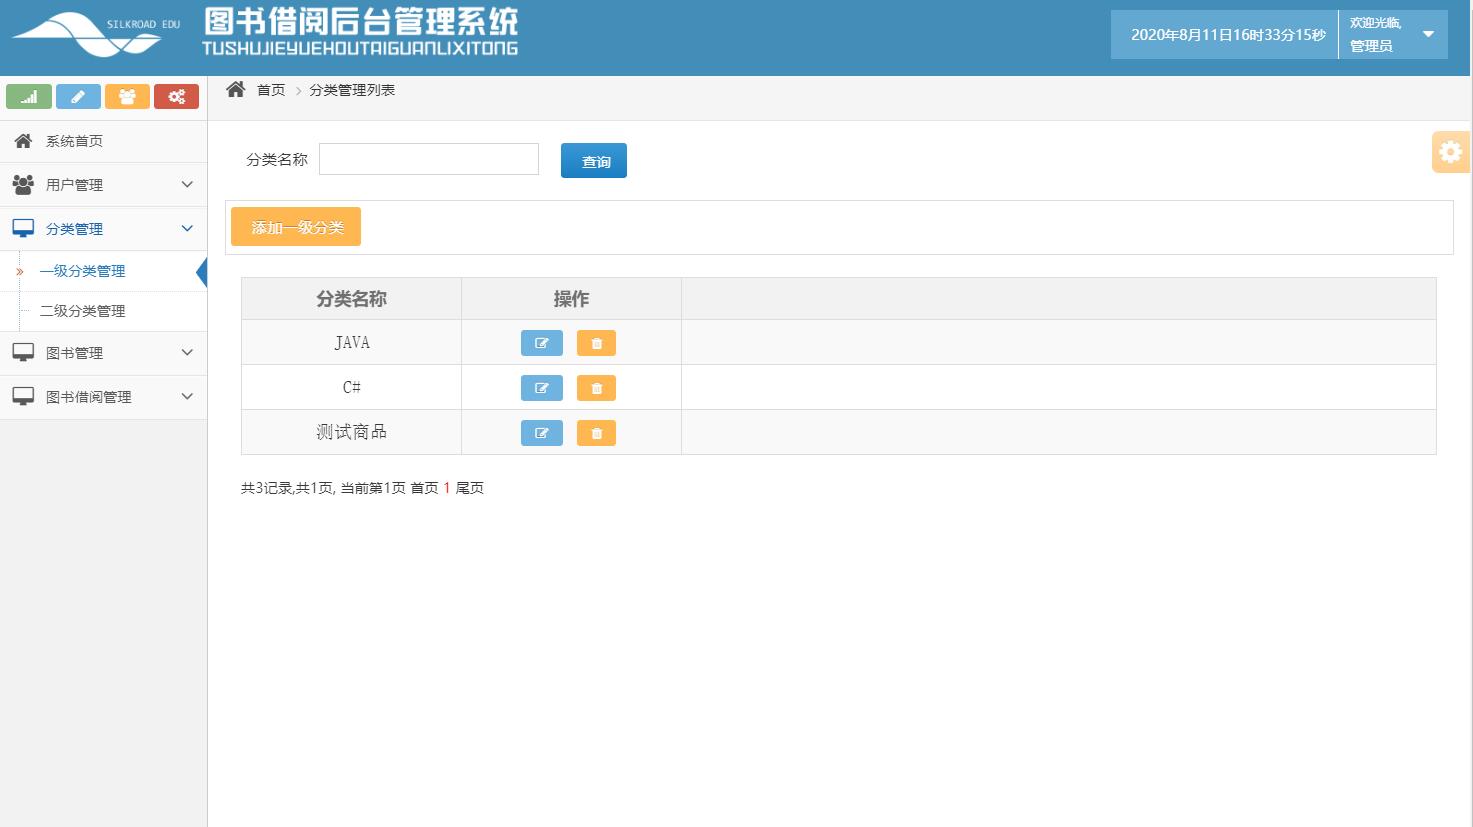1473x827 pixels.
Task: Delete the C# category row
Action: pyautogui.click(x=596, y=388)
